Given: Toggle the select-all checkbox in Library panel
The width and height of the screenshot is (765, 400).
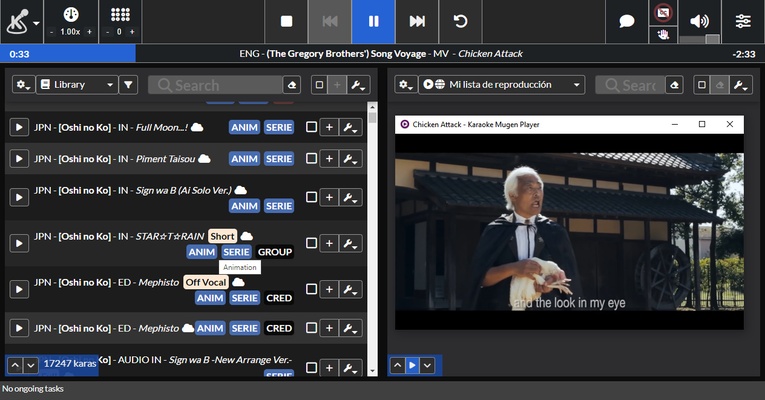Looking at the screenshot, I should (x=319, y=85).
